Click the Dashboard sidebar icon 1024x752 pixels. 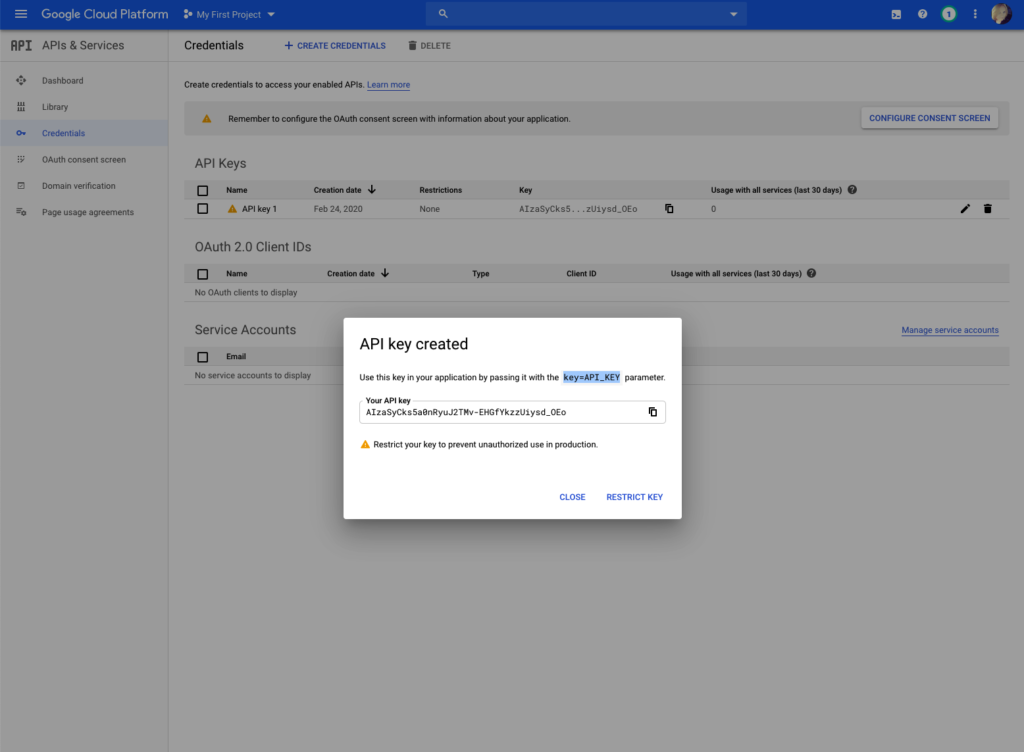[x=21, y=80]
